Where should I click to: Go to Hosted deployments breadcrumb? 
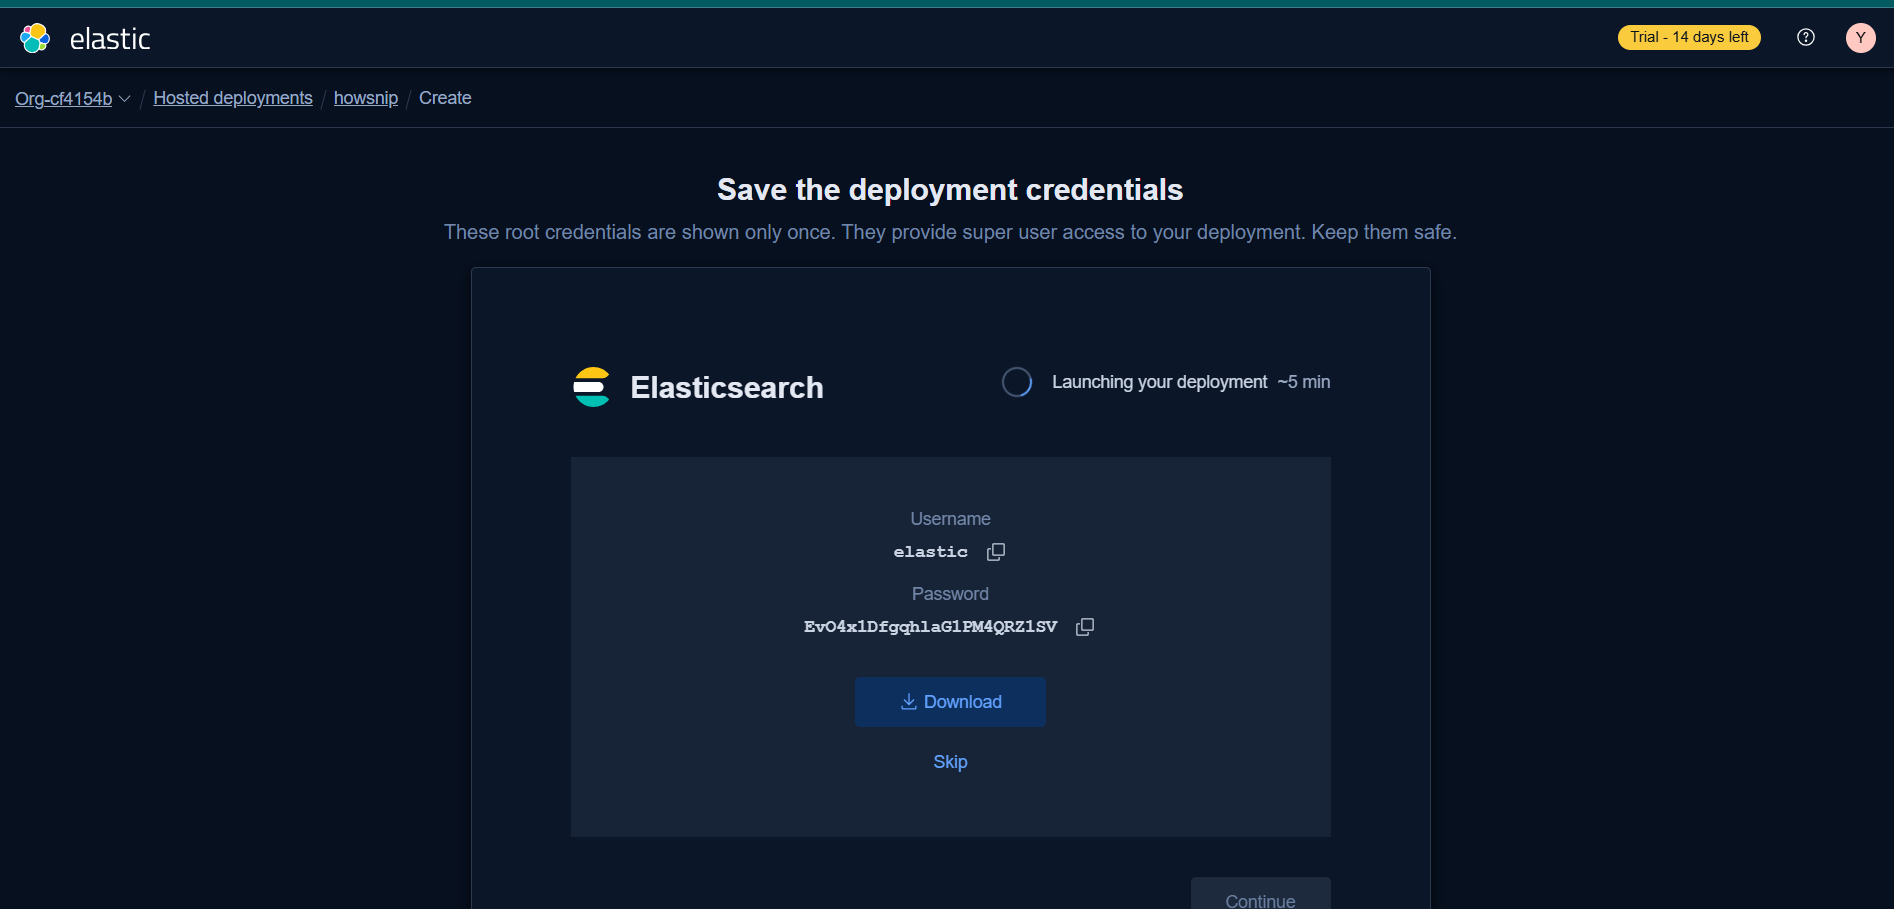pos(233,98)
